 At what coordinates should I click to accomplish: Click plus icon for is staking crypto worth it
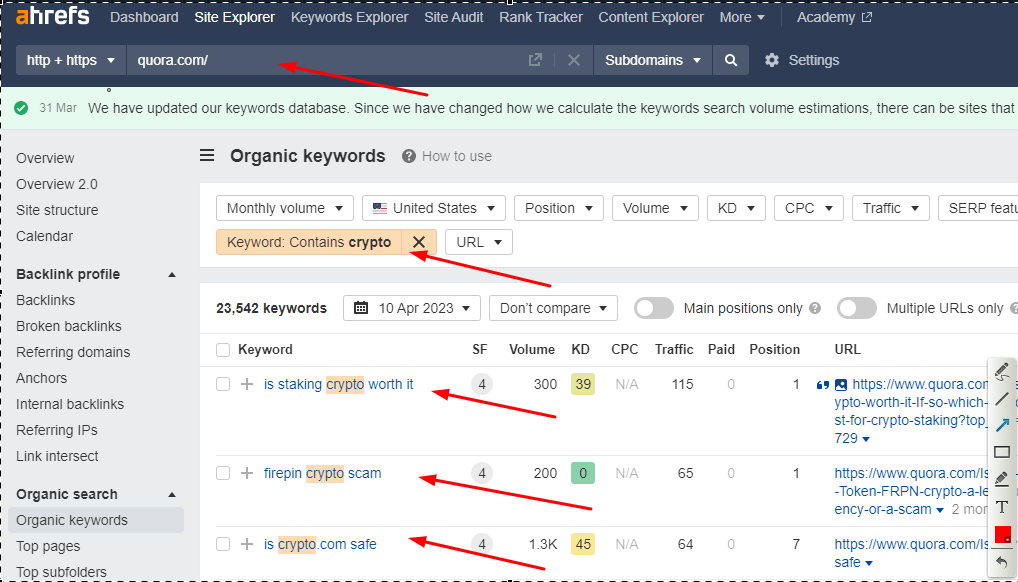(247, 385)
